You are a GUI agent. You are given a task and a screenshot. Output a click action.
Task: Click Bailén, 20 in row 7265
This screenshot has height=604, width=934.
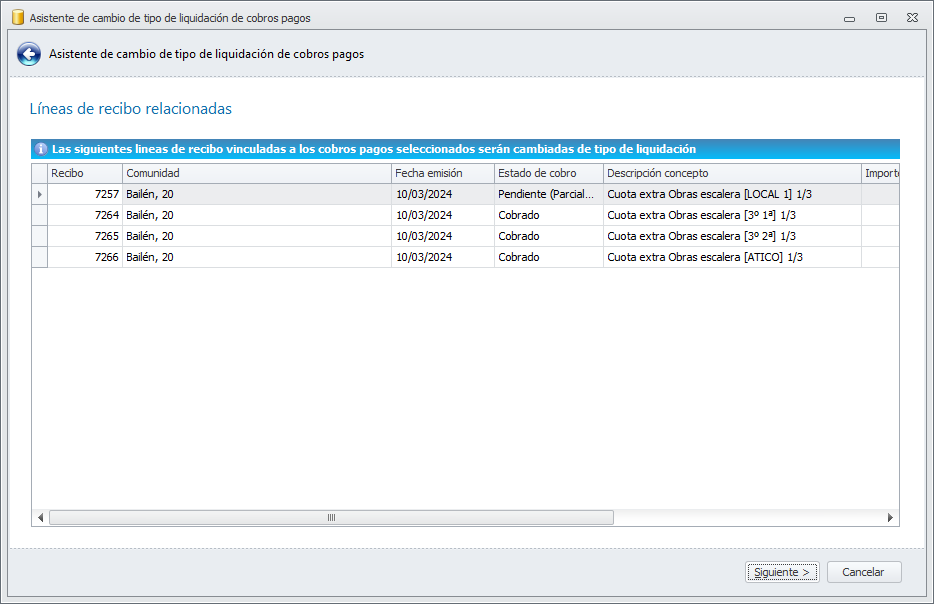pyautogui.click(x=257, y=236)
